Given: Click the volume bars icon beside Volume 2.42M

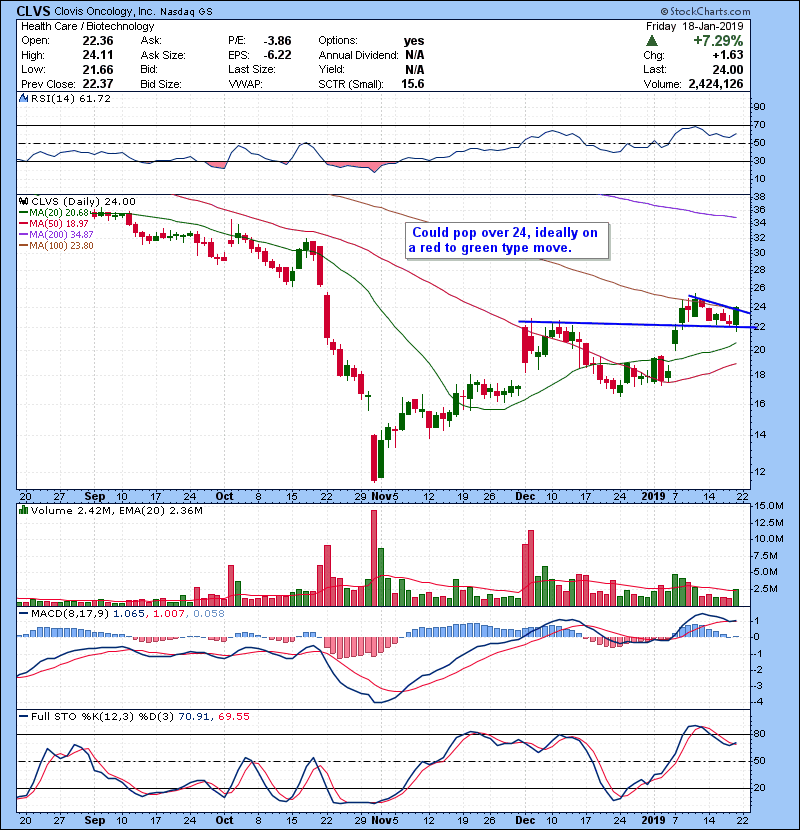Looking at the screenshot, I should (23, 510).
